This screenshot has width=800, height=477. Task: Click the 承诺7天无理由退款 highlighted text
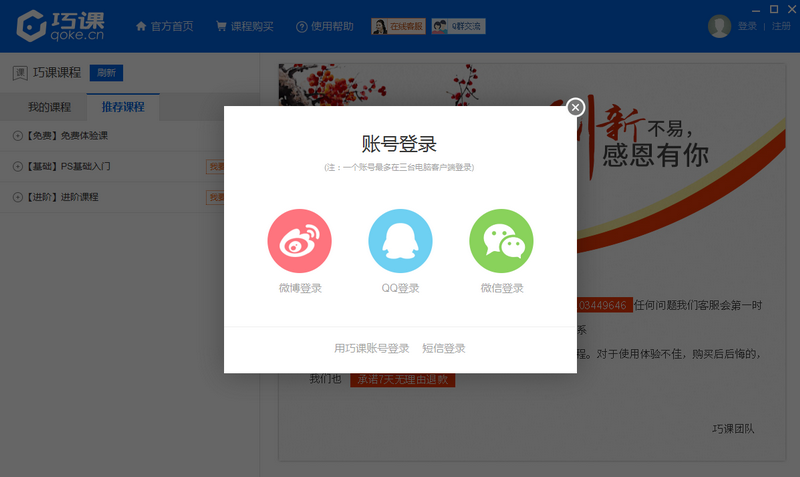[403, 380]
